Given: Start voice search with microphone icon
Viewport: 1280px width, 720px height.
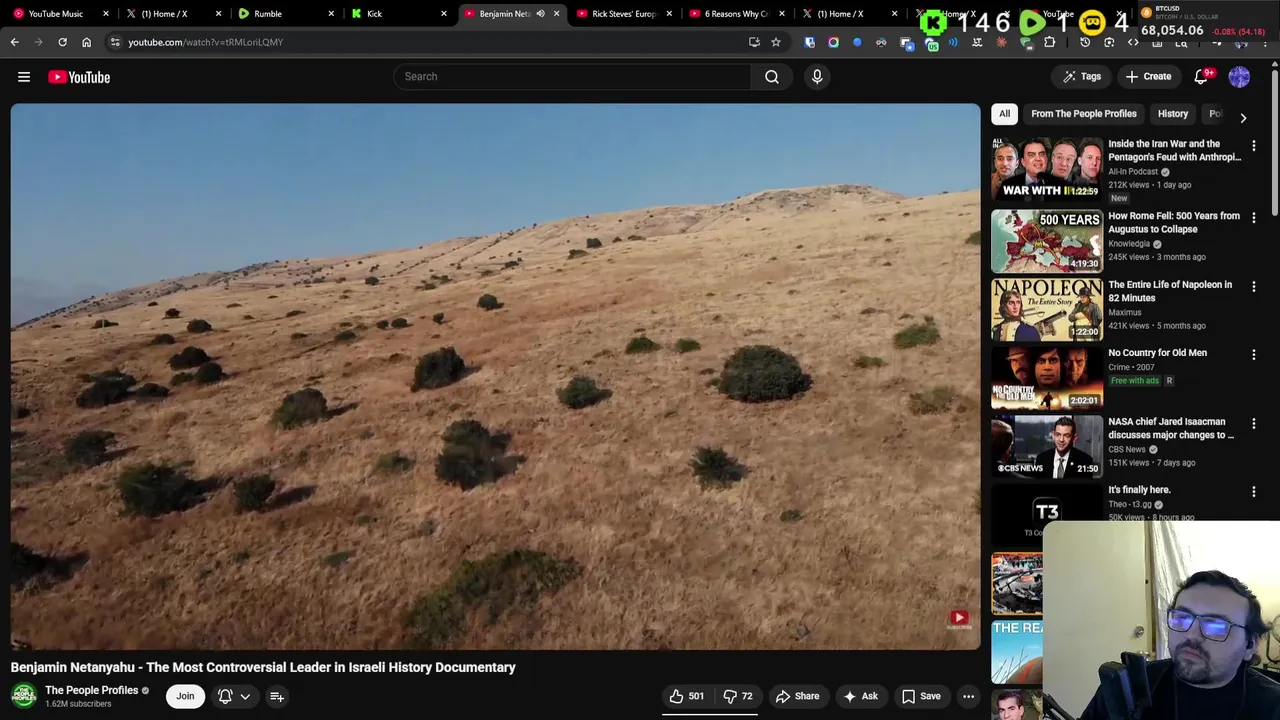Looking at the screenshot, I should click(x=817, y=77).
